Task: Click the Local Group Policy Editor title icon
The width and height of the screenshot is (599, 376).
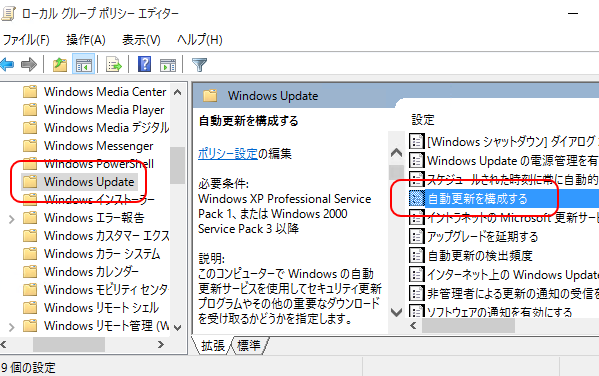Action: [8, 14]
